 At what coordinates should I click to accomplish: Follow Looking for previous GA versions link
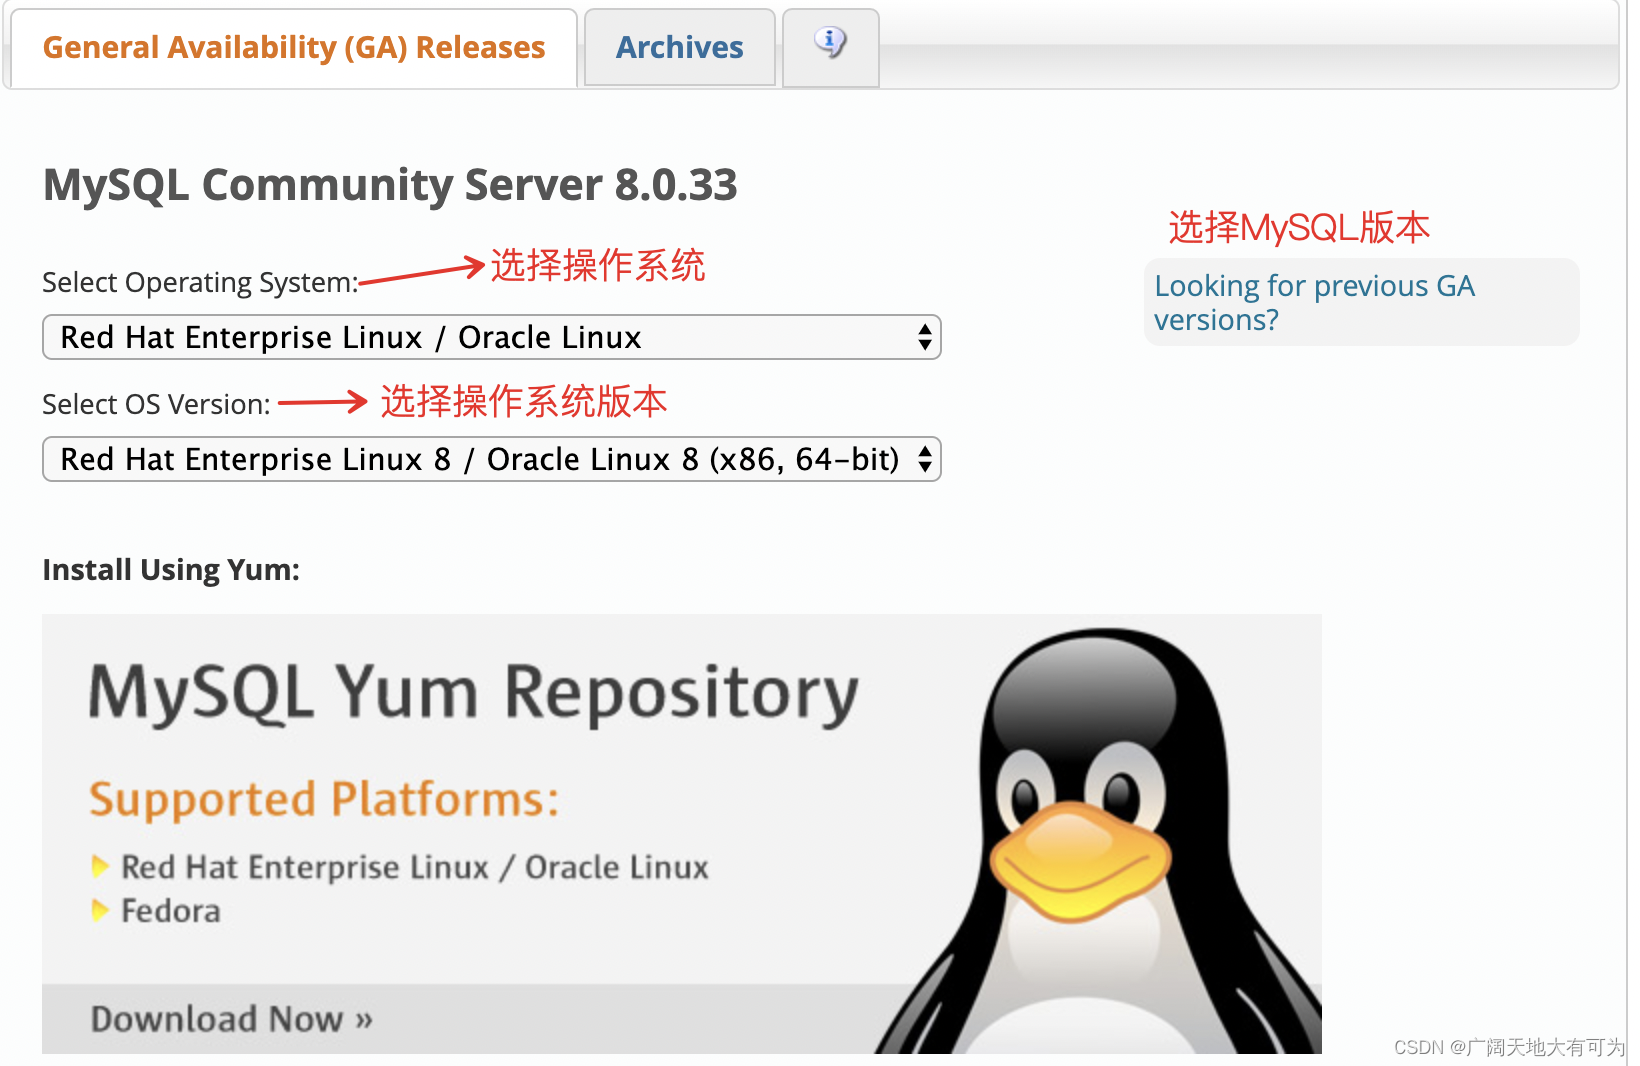pos(1314,303)
